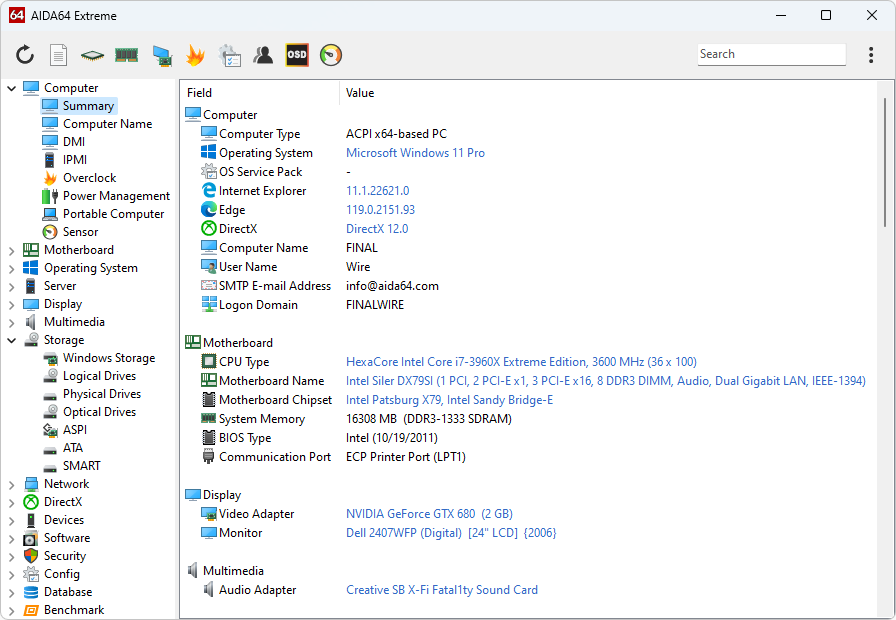Image resolution: width=896 pixels, height=620 pixels.
Task: Open the OSD panel icon
Action: click(297, 55)
